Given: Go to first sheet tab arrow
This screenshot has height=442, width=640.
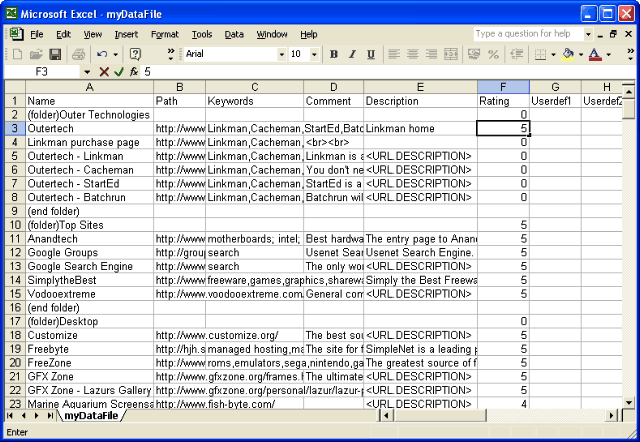Looking at the screenshot, I should click(10, 415).
